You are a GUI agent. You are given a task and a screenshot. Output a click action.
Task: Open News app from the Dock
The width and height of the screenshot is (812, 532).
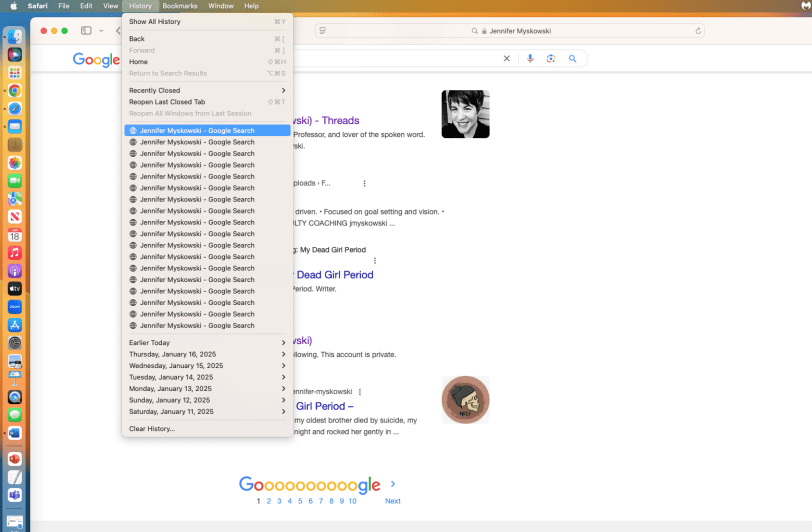point(14,217)
